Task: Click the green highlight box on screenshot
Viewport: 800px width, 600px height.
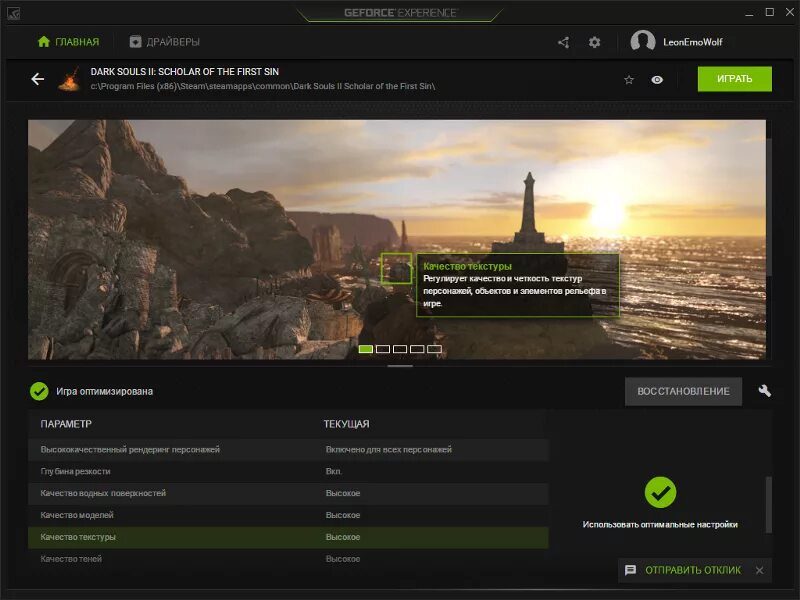Action: point(396,268)
